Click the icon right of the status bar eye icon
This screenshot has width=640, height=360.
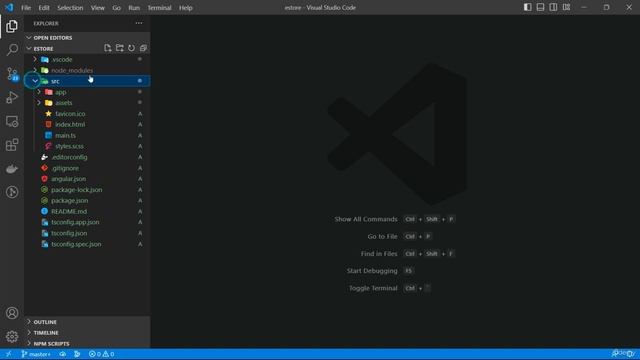click(x=77, y=354)
